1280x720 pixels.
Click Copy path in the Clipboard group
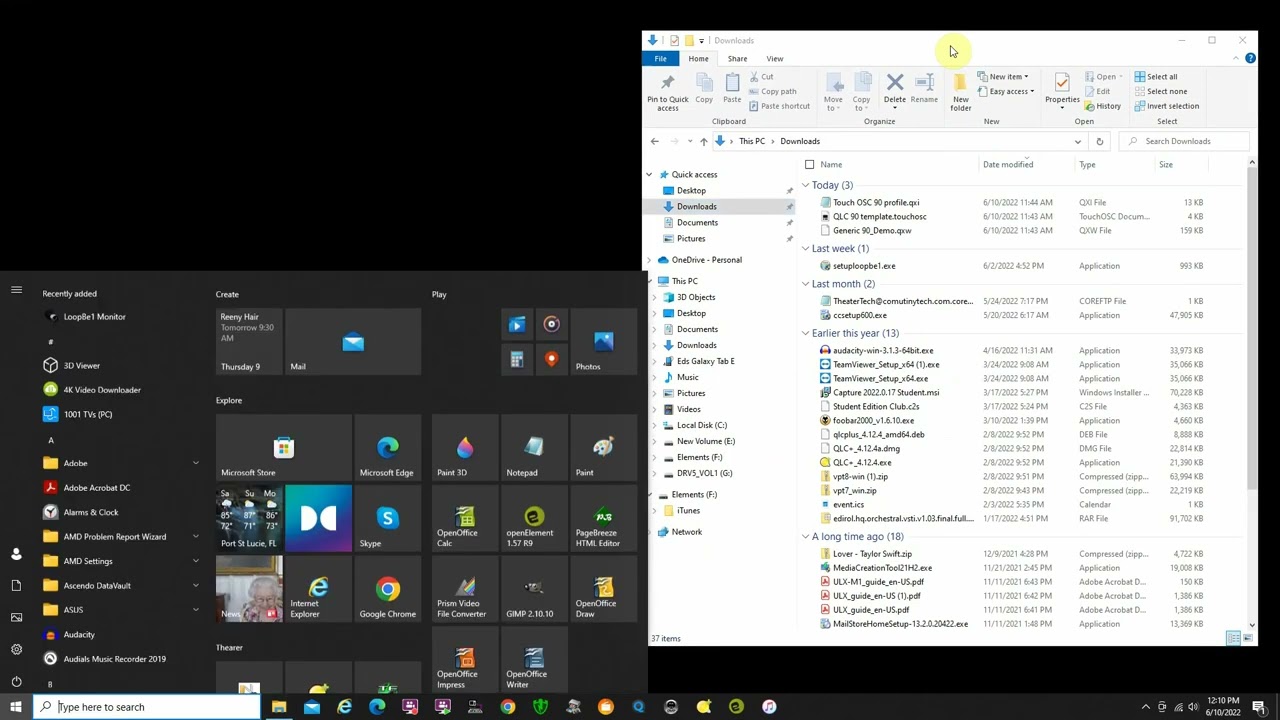pyautogui.click(x=773, y=91)
